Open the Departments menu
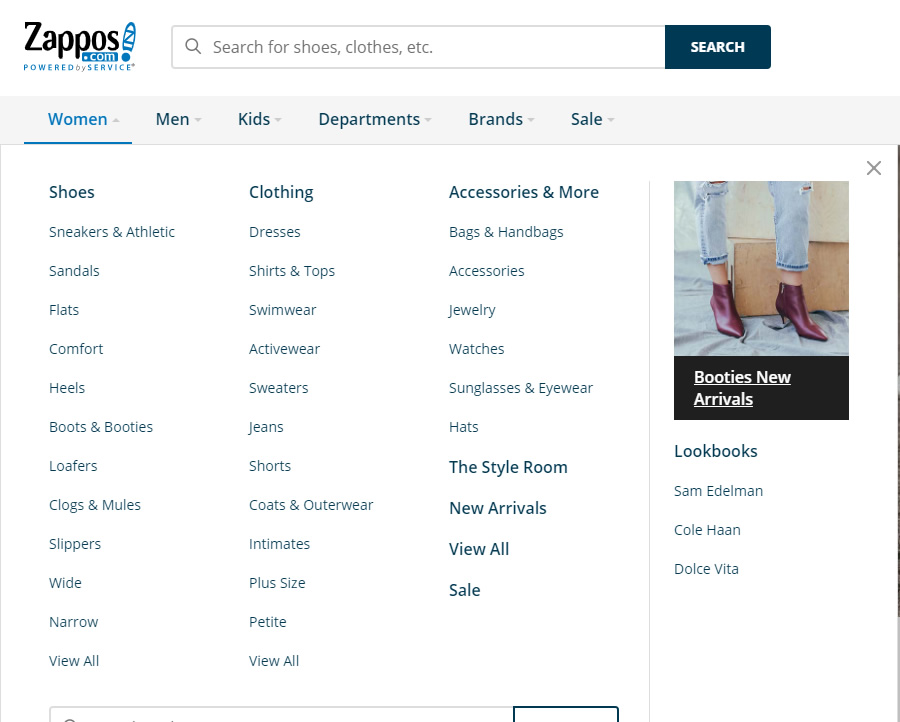Screen dimensions: 900x722 [375, 119]
